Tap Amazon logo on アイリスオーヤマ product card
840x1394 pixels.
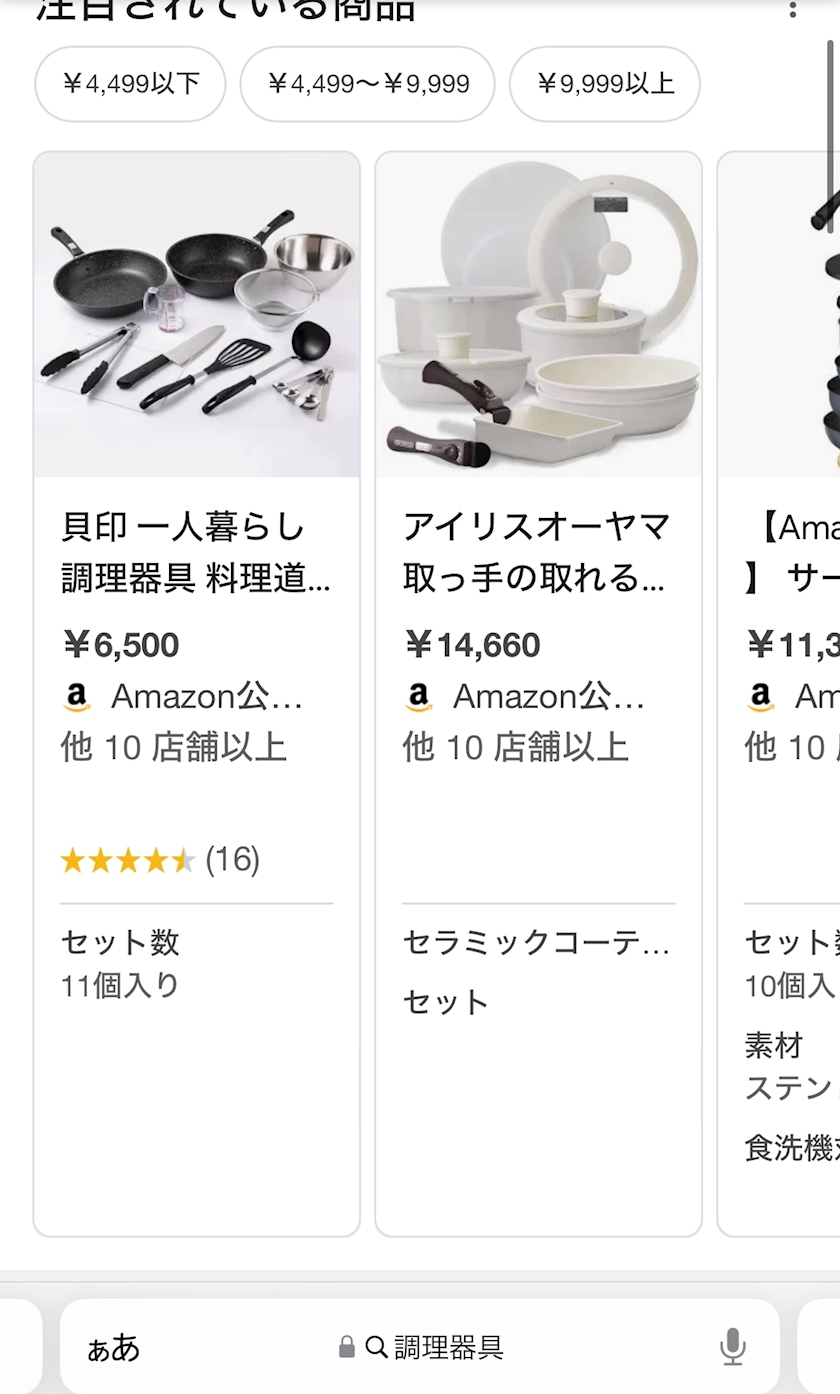(x=419, y=697)
